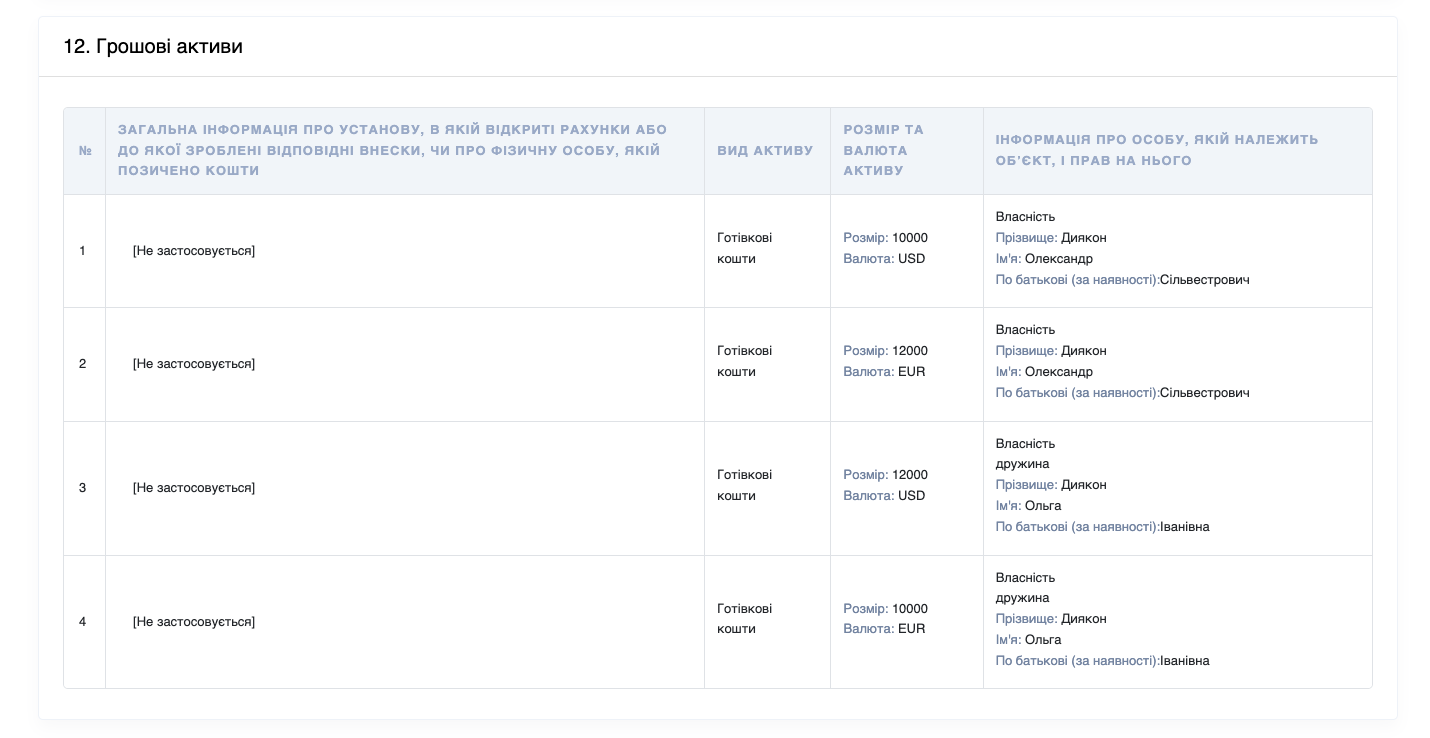
Task: Click "Валюта: USD" in row 1
Action: pyautogui.click(x=884, y=259)
